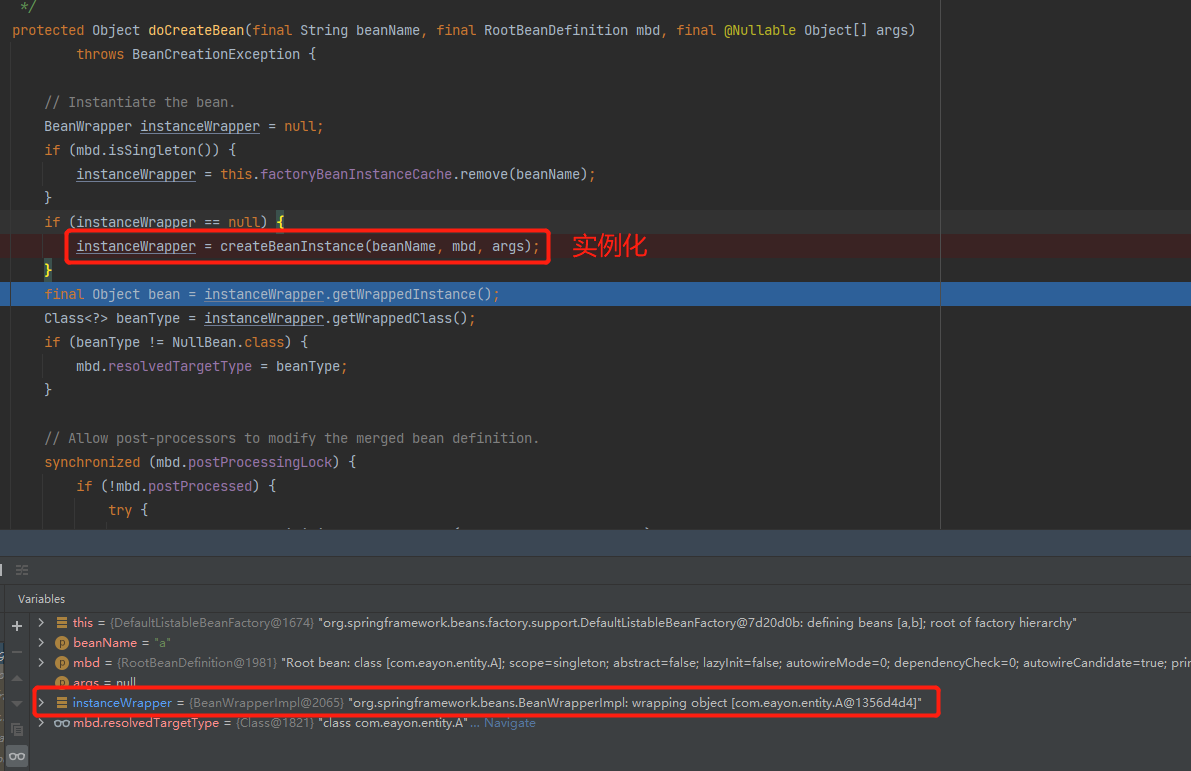Click the move watch down arrow
The image size is (1191, 771).
point(17,704)
